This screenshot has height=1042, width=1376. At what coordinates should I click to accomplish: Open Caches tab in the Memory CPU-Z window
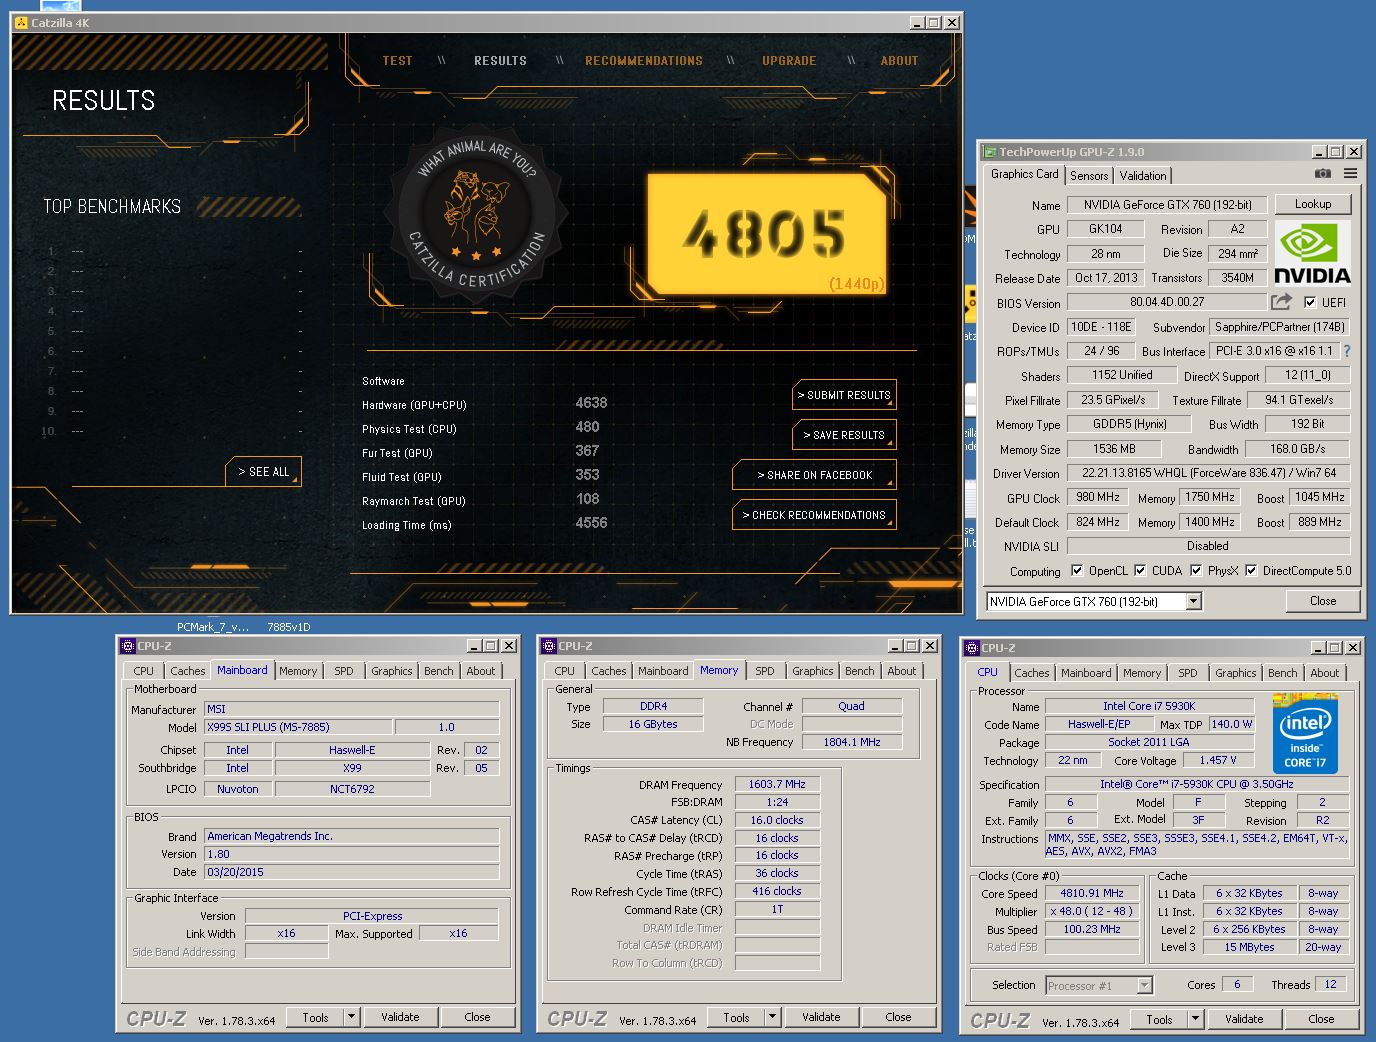click(x=608, y=671)
